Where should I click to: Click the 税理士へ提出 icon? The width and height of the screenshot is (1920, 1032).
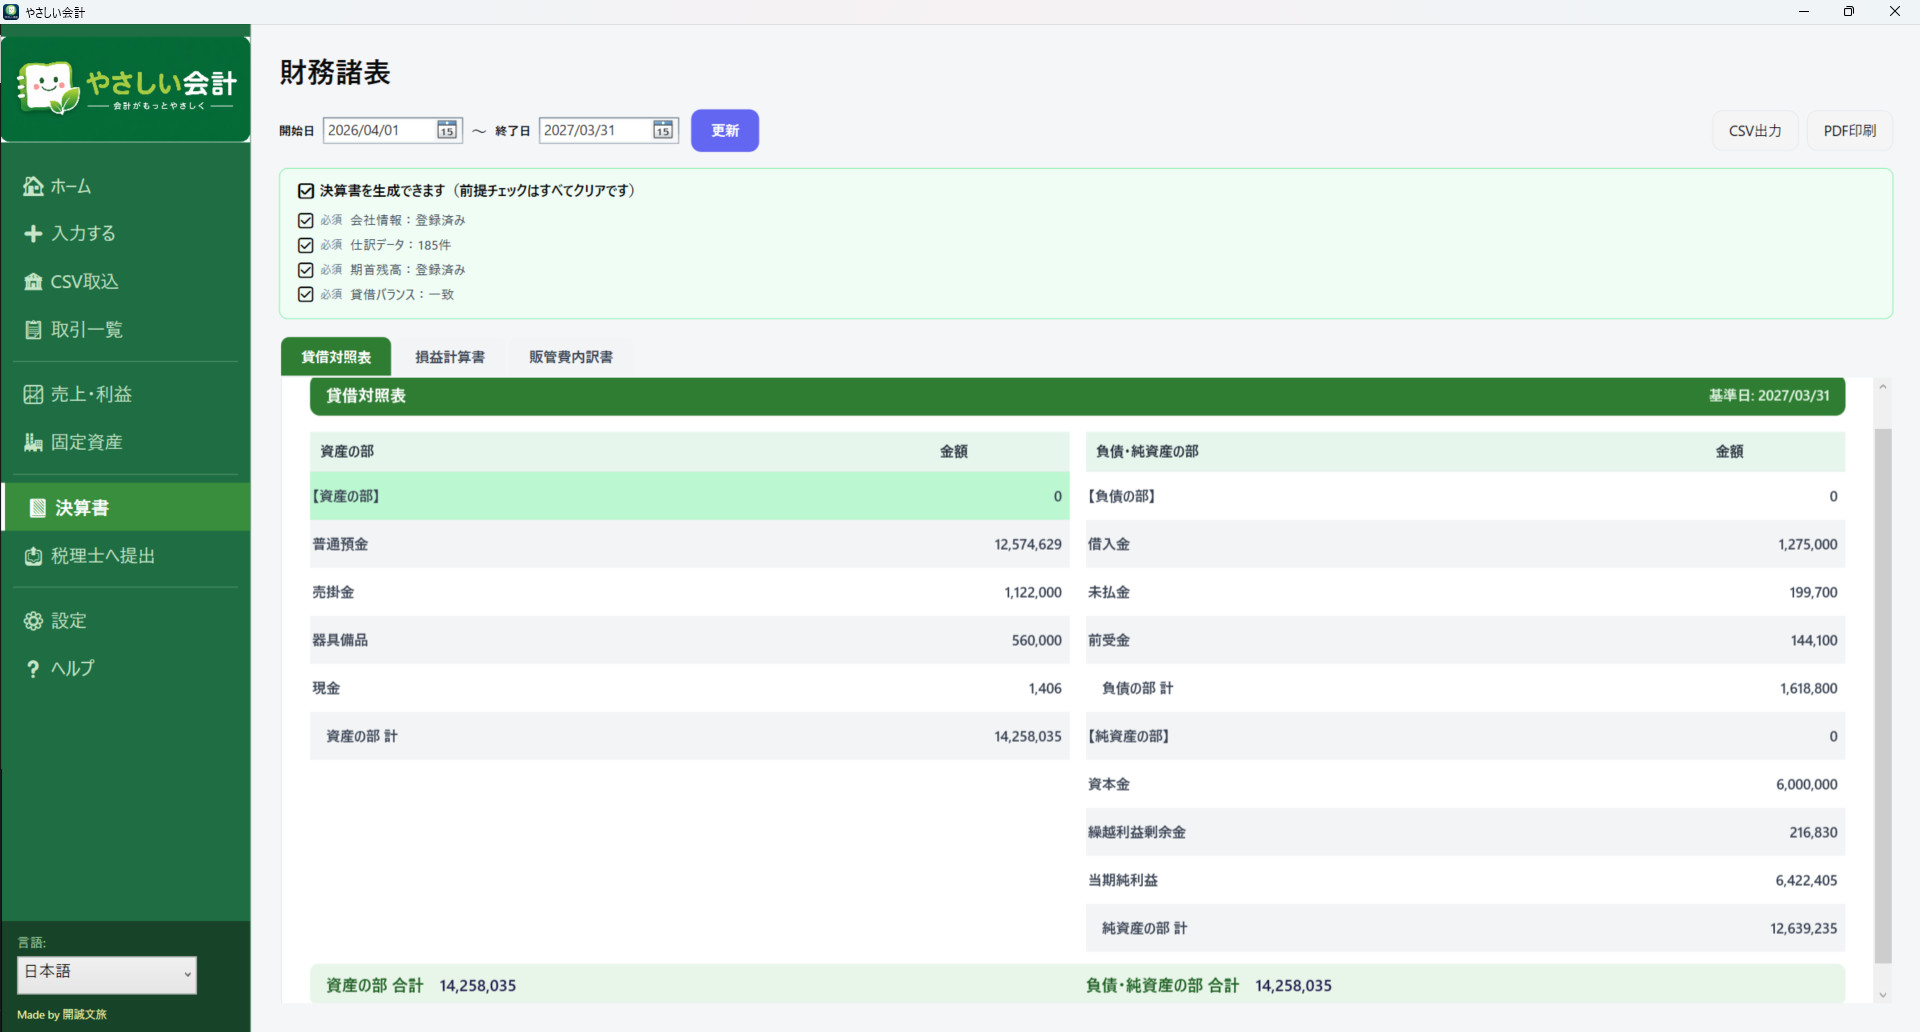coord(33,556)
